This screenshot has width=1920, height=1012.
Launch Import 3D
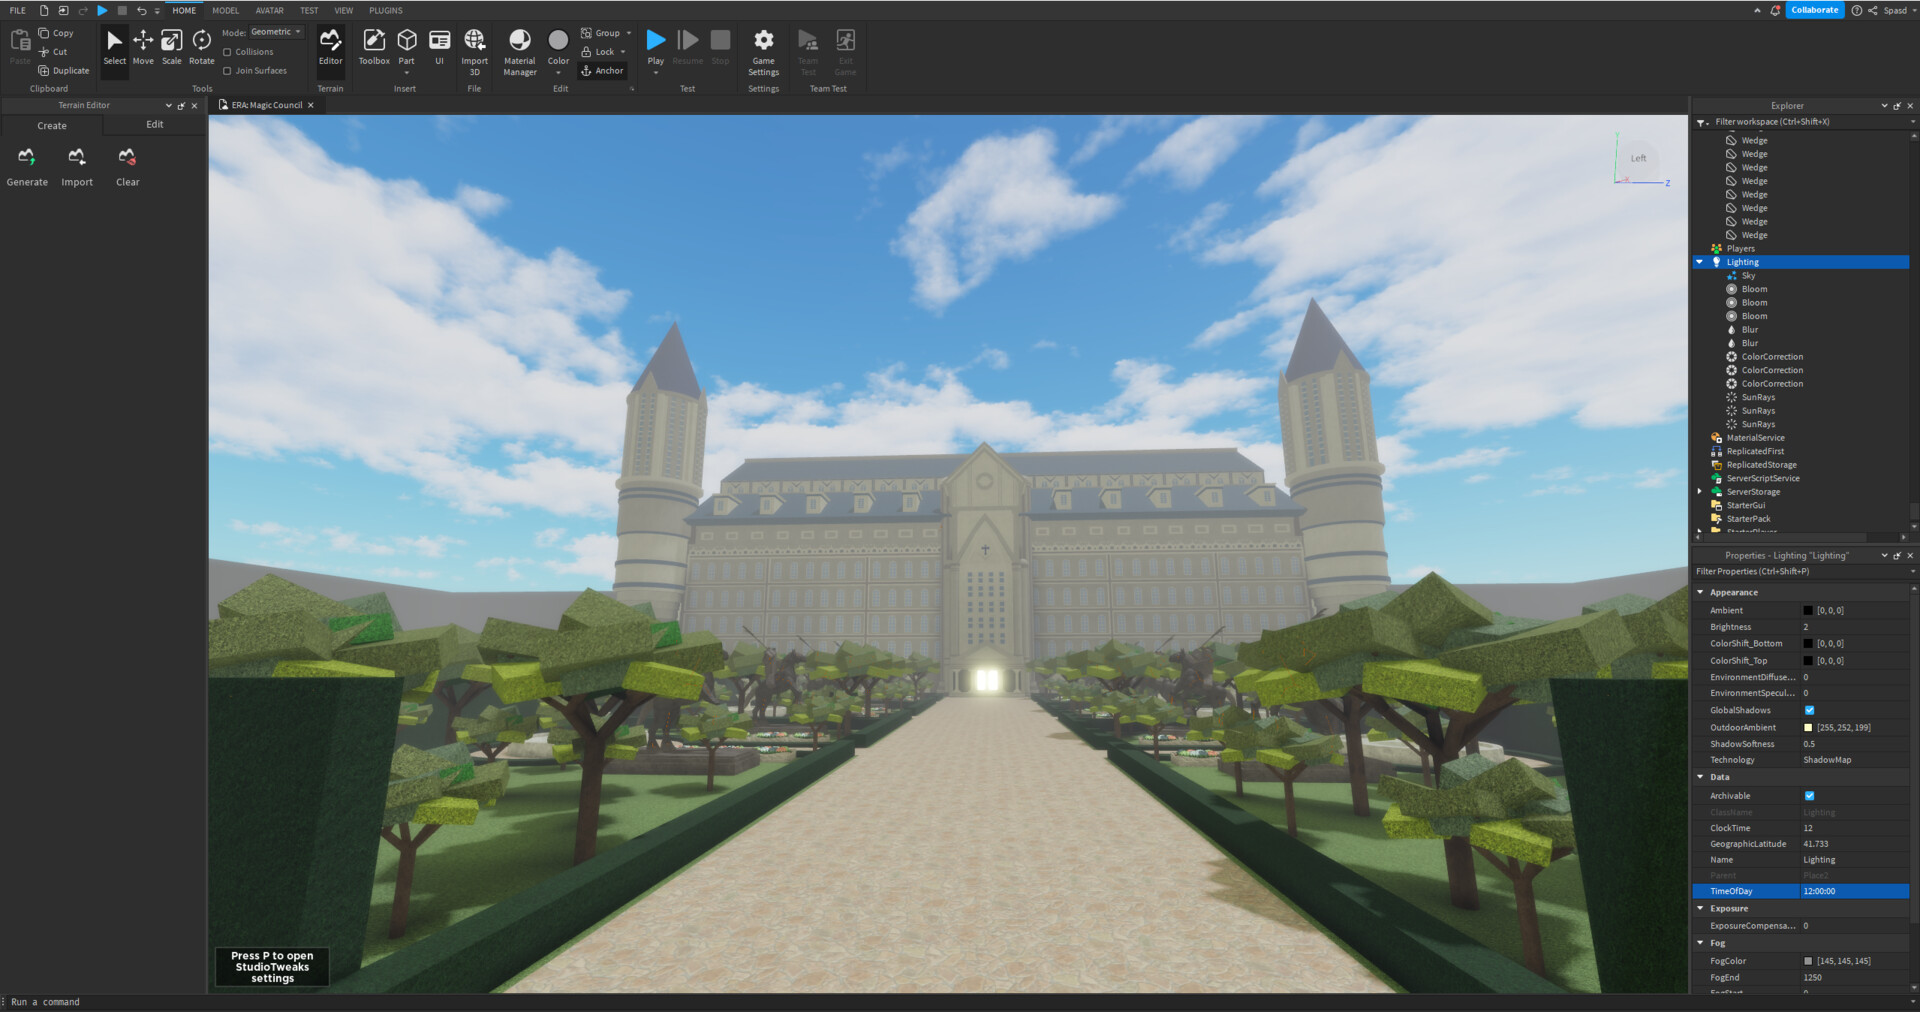coord(474,48)
